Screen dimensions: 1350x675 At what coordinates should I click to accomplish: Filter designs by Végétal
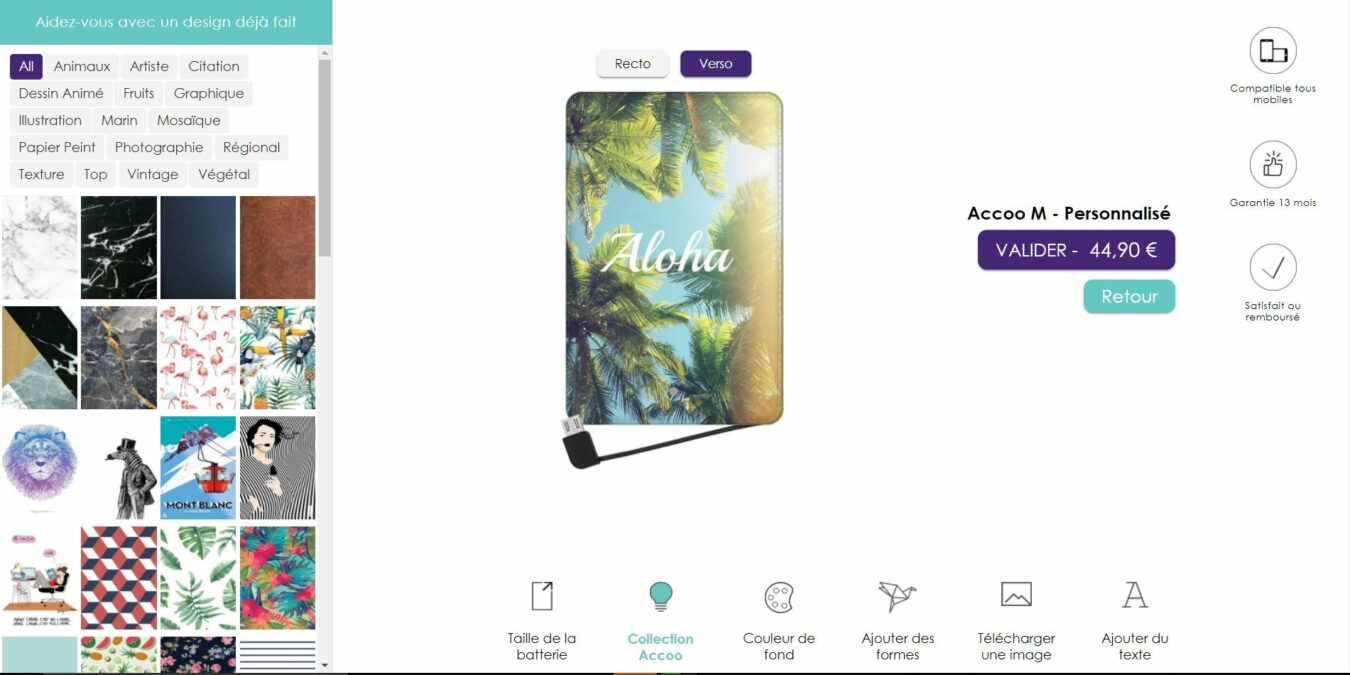[x=224, y=174]
